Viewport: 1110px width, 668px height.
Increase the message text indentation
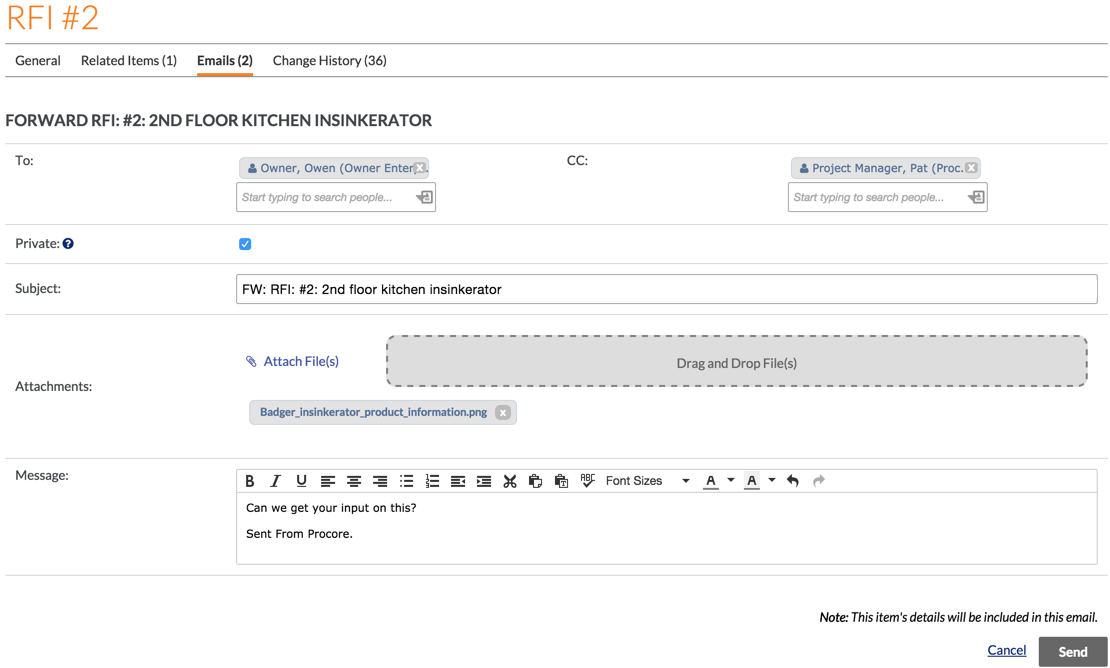(484, 481)
